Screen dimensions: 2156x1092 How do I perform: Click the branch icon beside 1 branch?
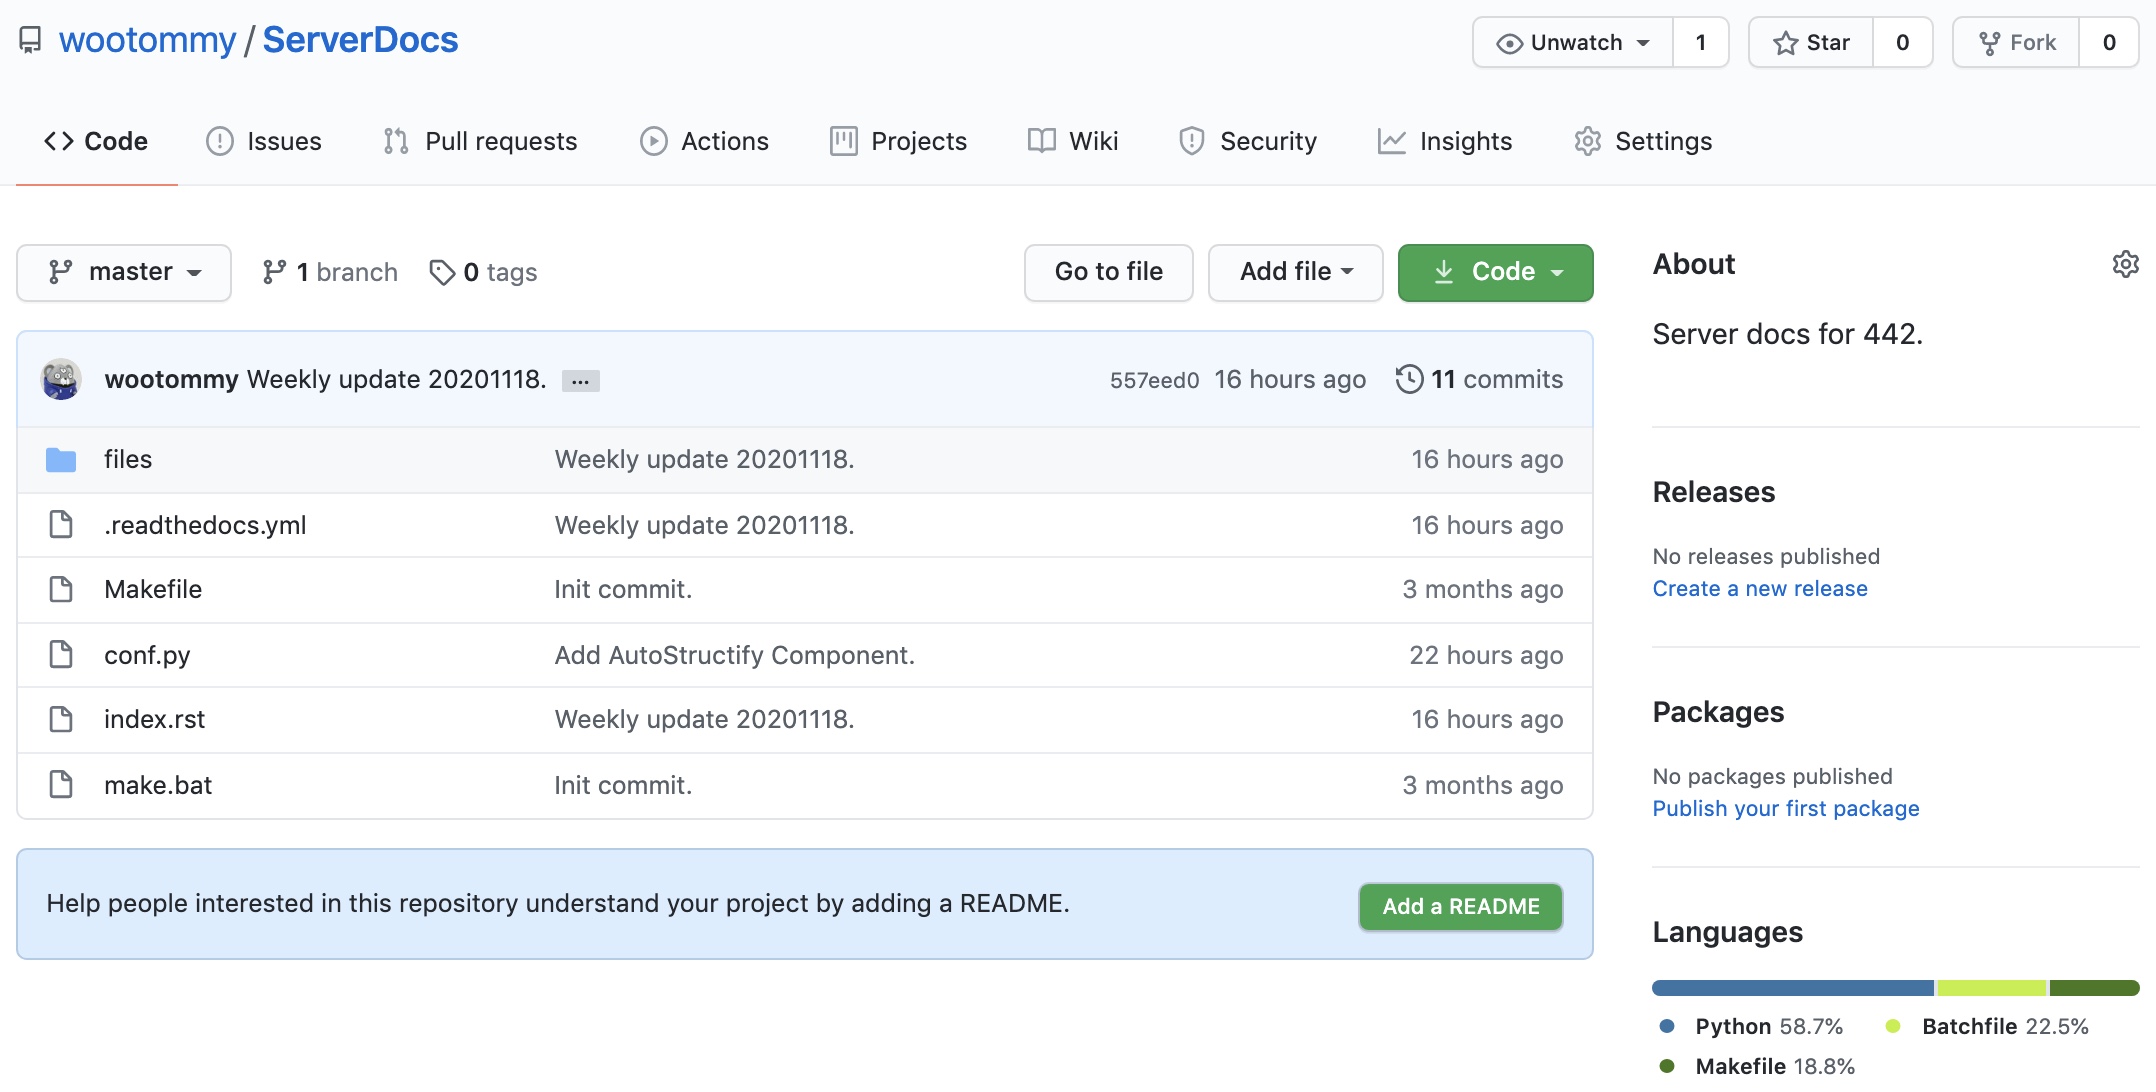click(274, 272)
